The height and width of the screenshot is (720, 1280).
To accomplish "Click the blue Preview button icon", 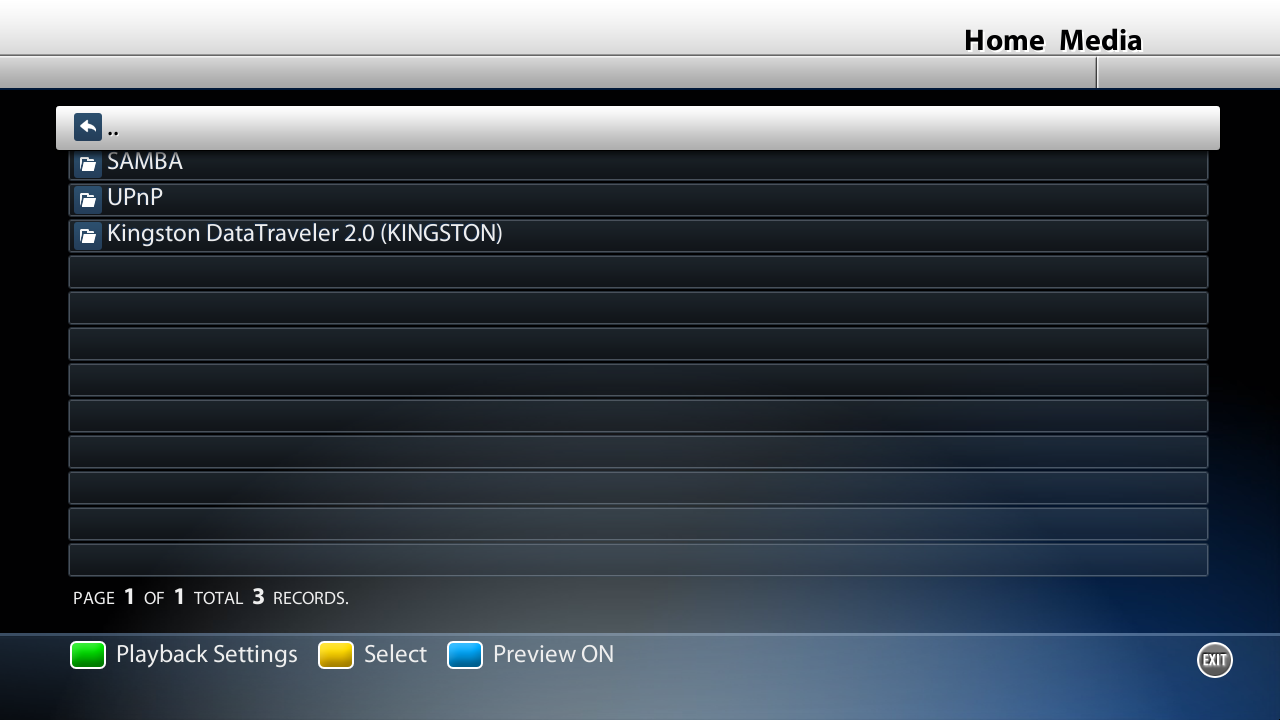I will [x=465, y=655].
